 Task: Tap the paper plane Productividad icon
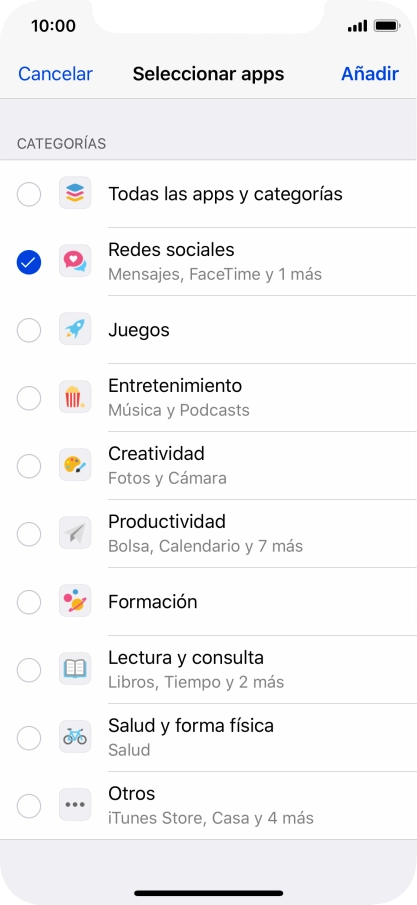click(75, 534)
